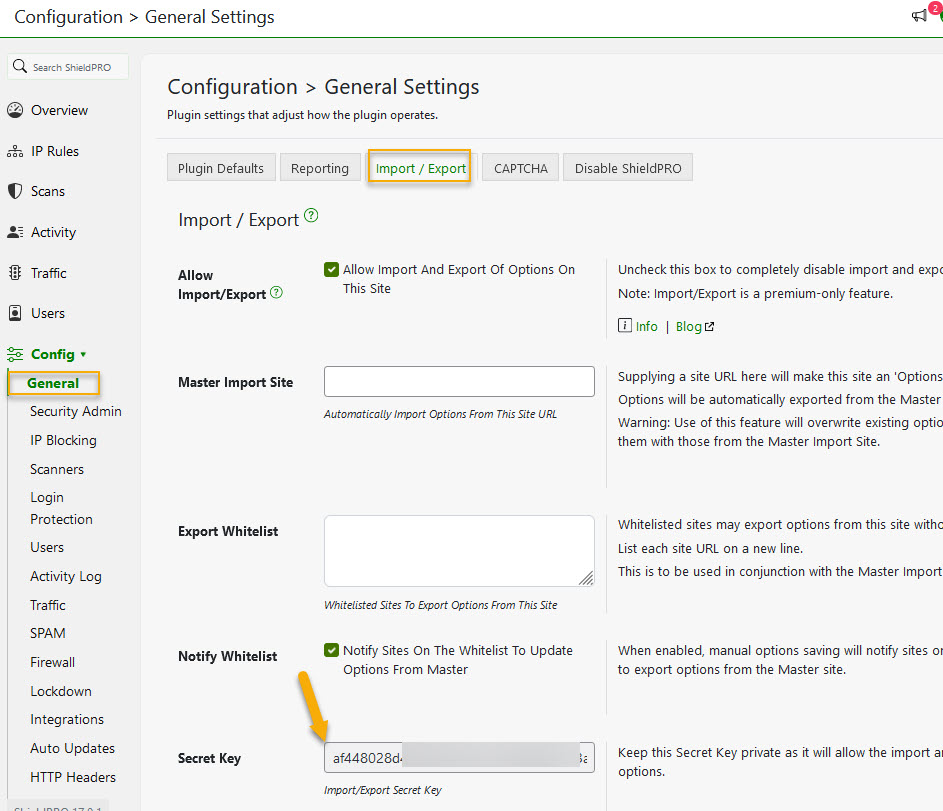Screen dimensions: 943x811
Task: Open Overview in the sidebar
Action: pos(59,110)
